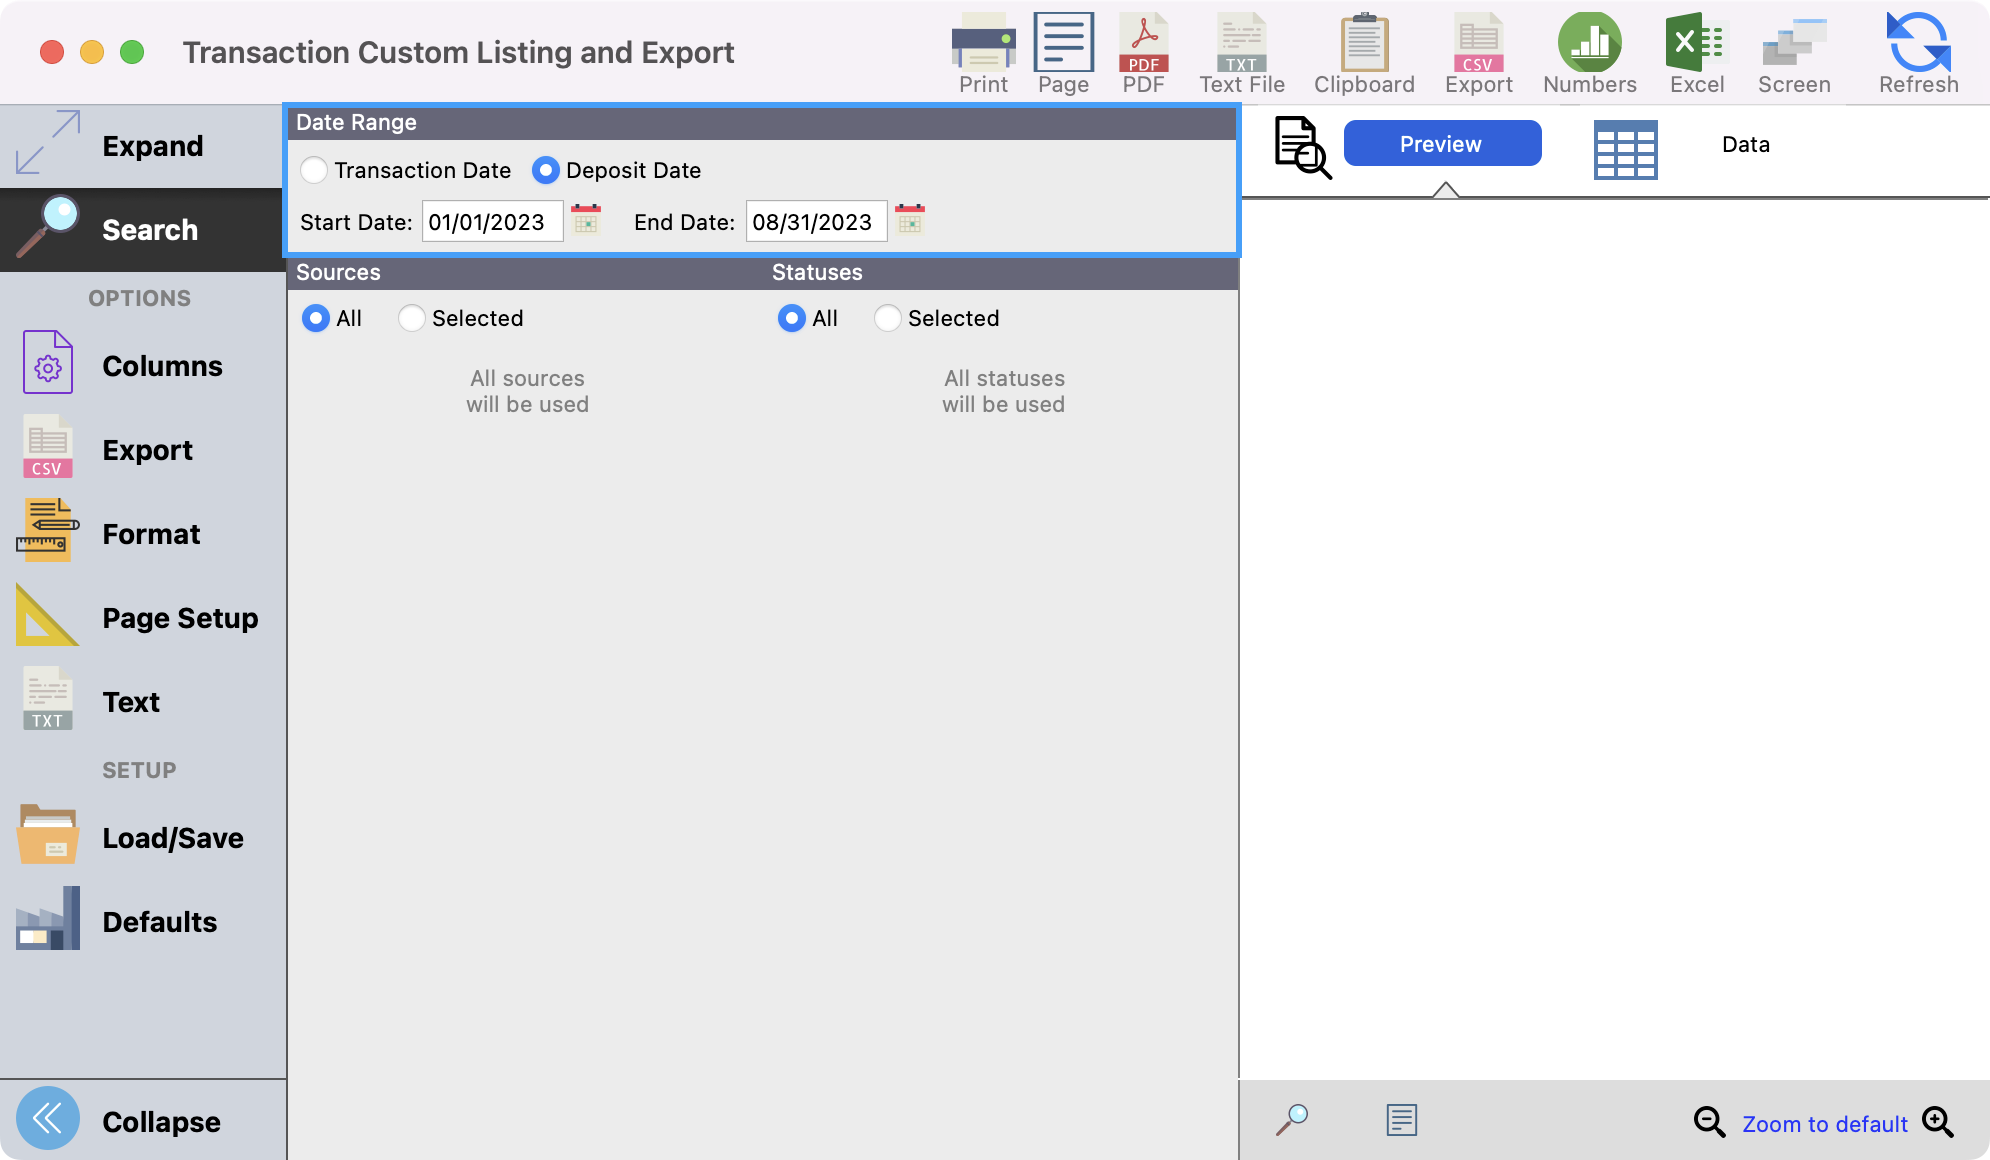
Task: Choose Selected under Sources
Action: point(411,318)
